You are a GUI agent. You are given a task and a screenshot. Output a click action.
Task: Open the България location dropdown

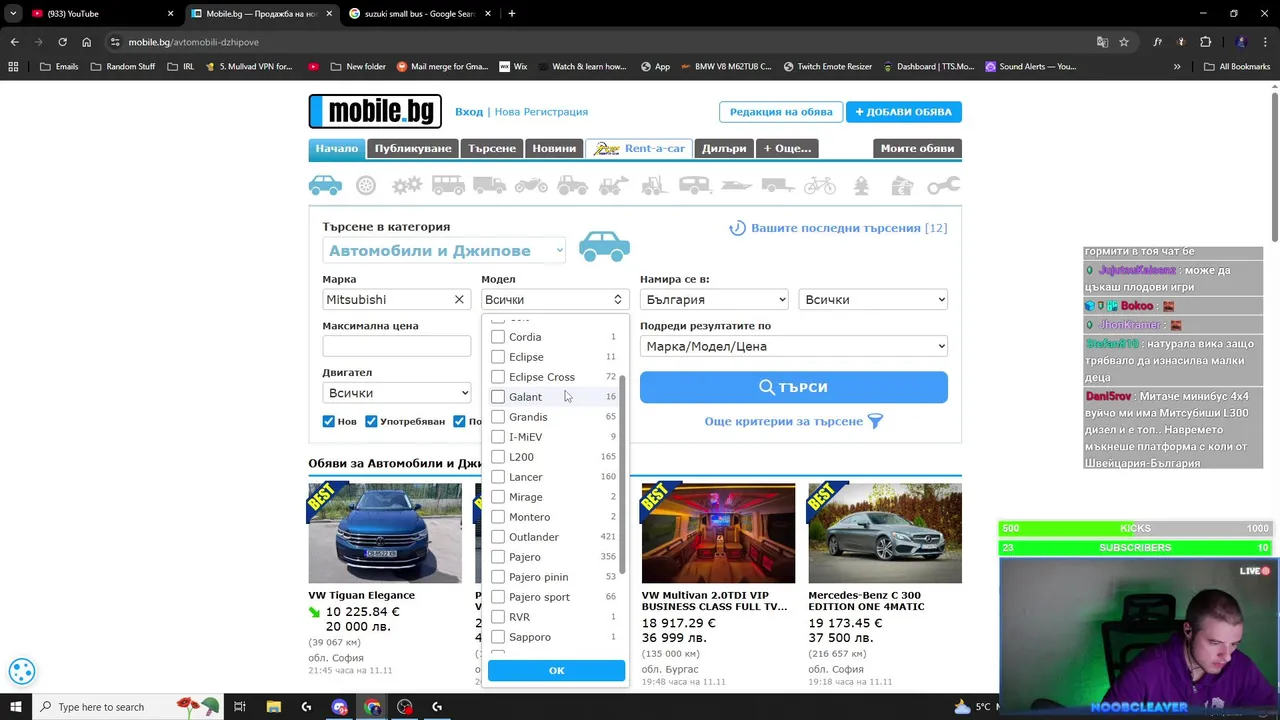pos(714,299)
